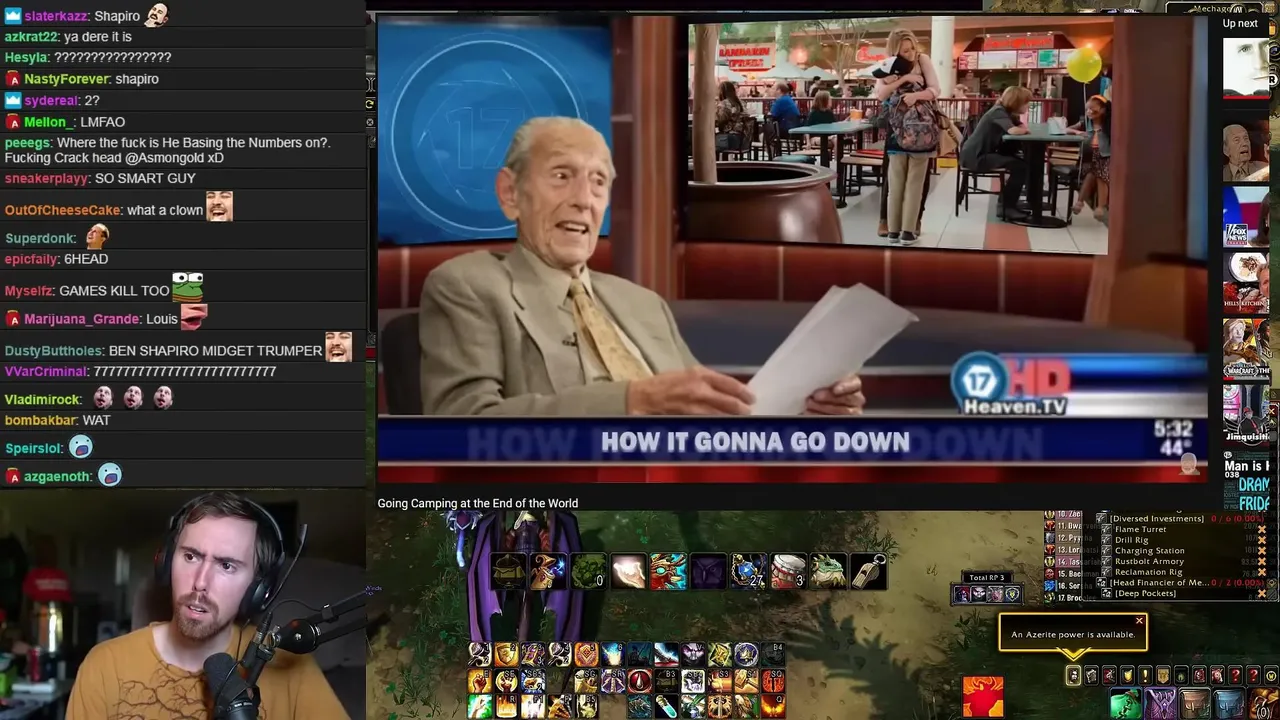Click the blue emote after Speirslol
Screen dimensions: 1280x720
click(81, 447)
